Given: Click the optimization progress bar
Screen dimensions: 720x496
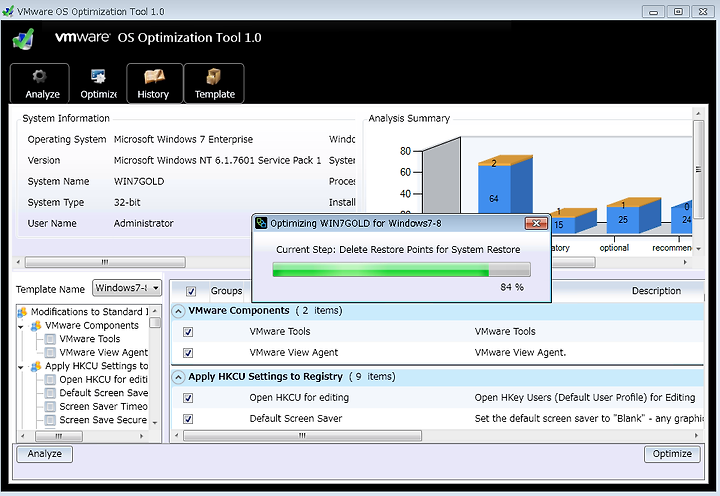Looking at the screenshot, I should pos(401,270).
